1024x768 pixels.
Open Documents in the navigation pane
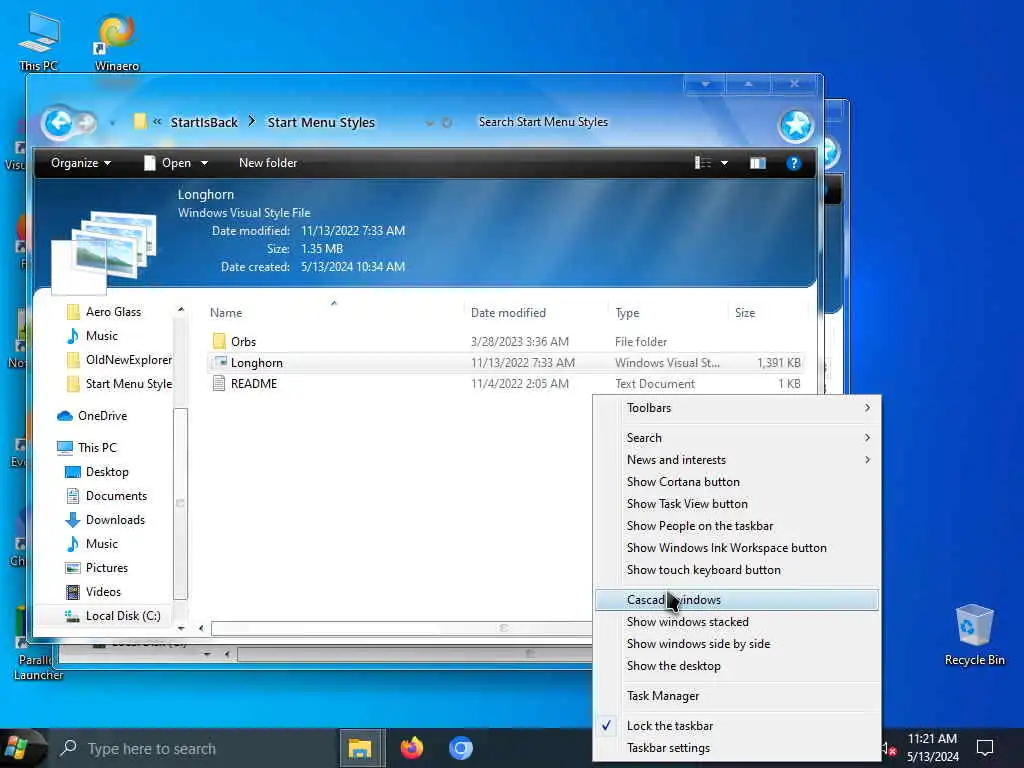pyautogui.click(x=107, y=496)
